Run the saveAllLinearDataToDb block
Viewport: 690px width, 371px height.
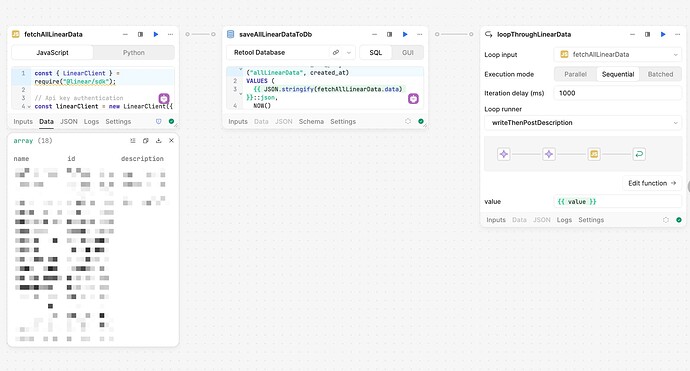point(405,34)
